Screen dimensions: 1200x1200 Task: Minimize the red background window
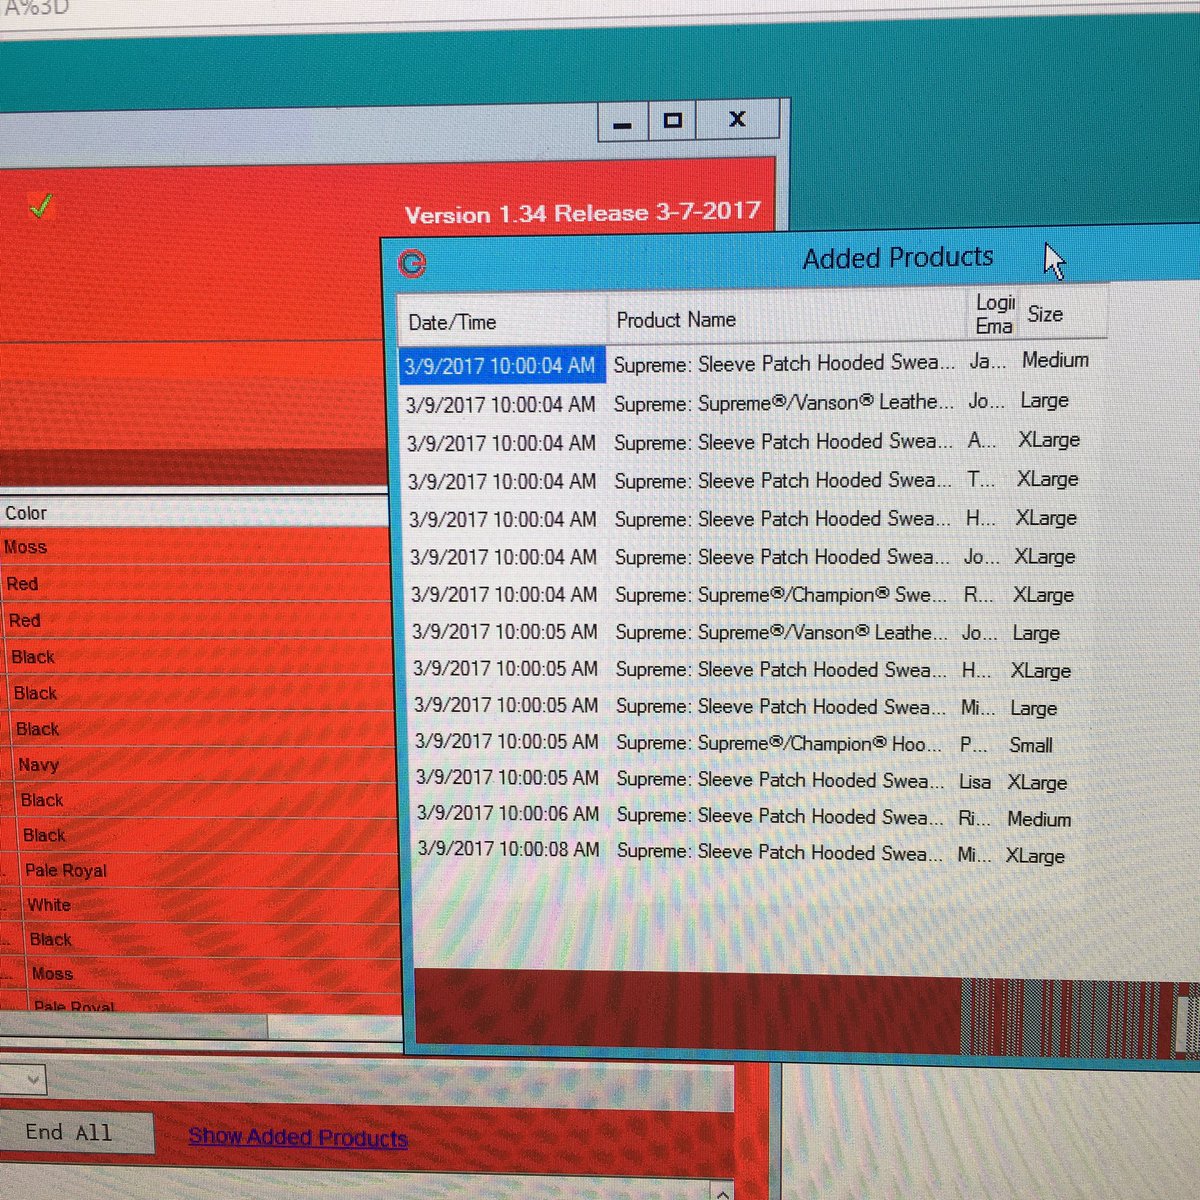point(622,124)
